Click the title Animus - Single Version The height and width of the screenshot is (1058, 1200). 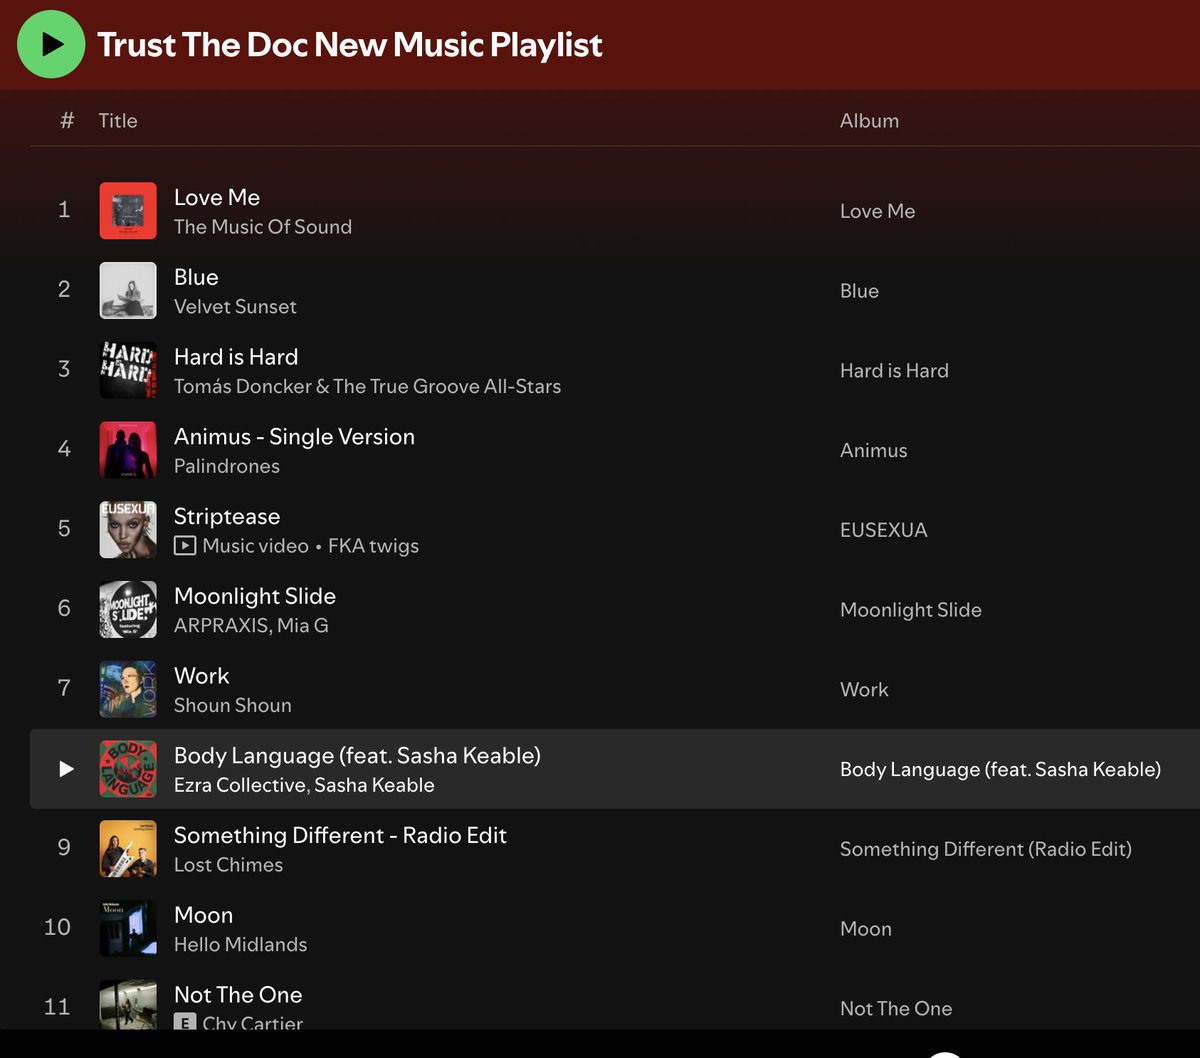click(x=294, y=437)
